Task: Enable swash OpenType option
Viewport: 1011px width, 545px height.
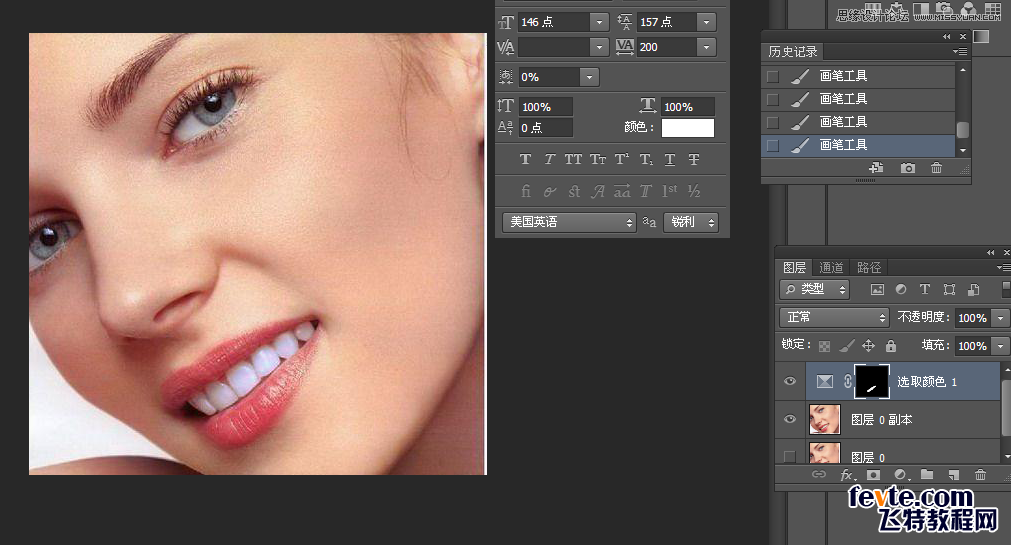Action: [x=598, y=192]
